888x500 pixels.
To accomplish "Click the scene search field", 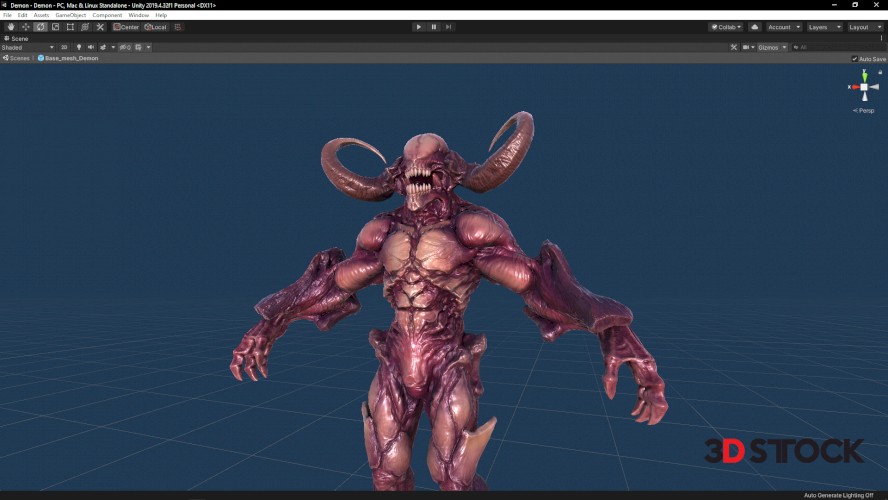I will tap(837, 47).
